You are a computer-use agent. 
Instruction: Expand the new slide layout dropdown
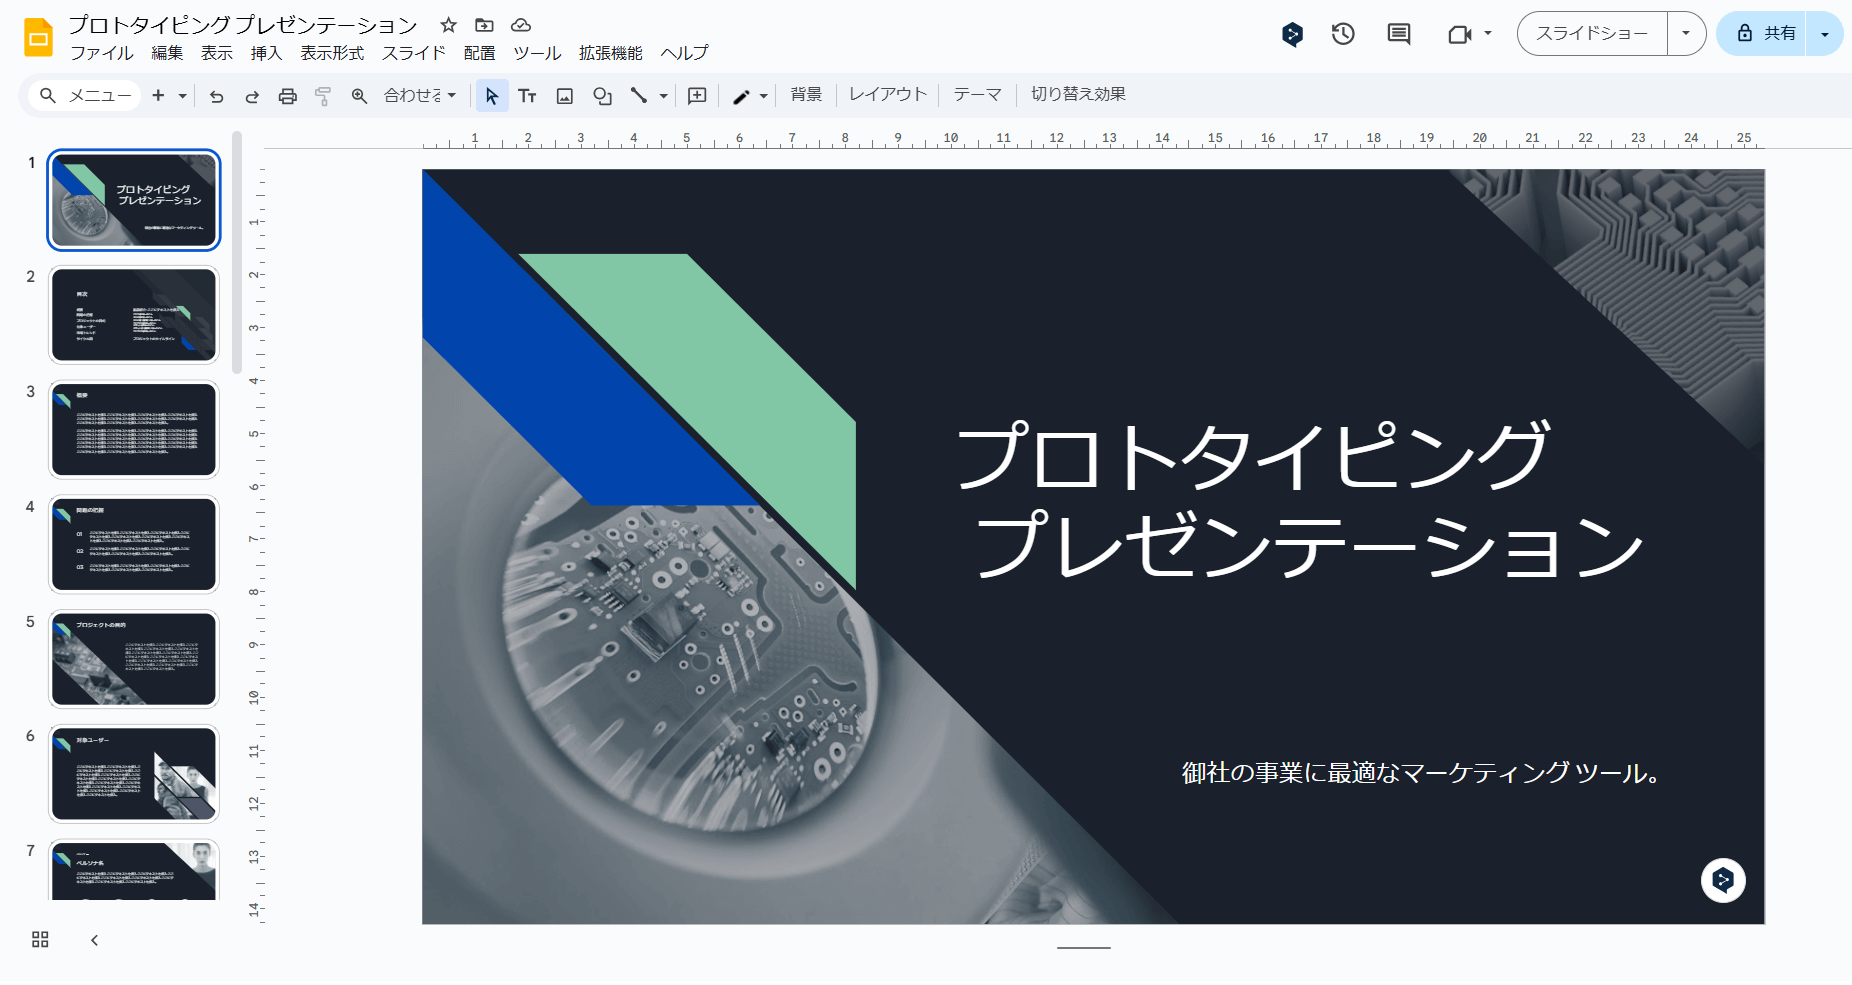pos(182,96)
